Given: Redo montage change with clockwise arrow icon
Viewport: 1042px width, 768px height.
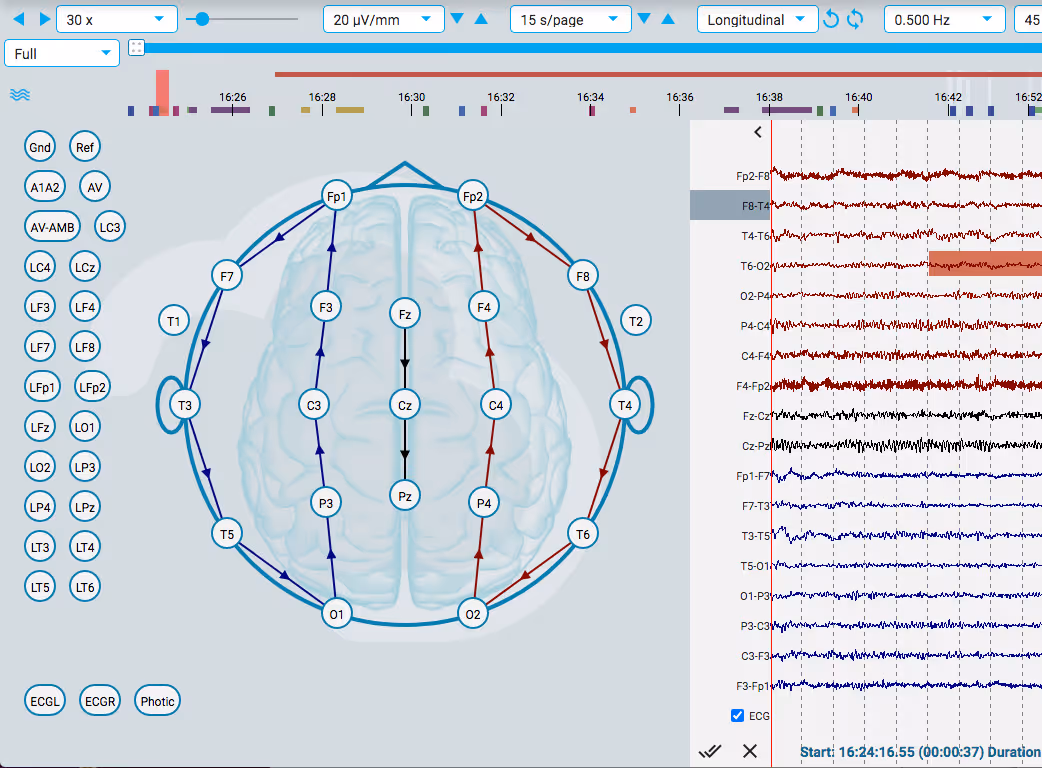Looking at the screenshot, I should (x=856, y=18).
